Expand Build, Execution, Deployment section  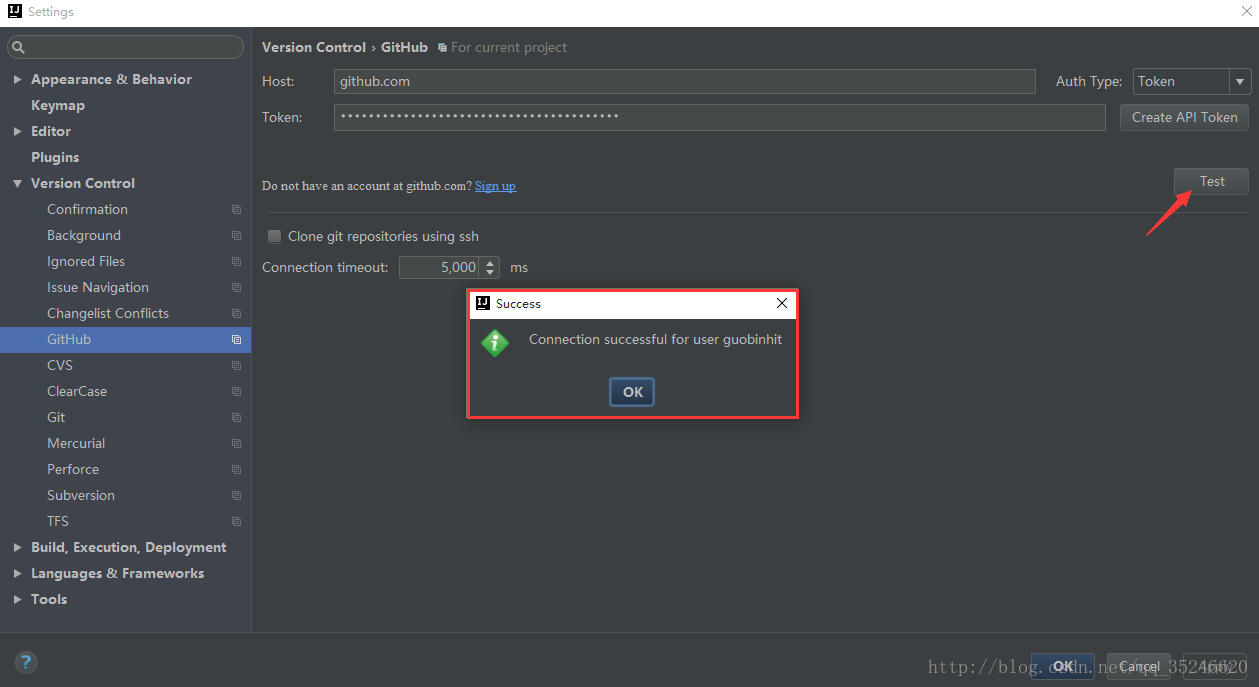[17, 547]
